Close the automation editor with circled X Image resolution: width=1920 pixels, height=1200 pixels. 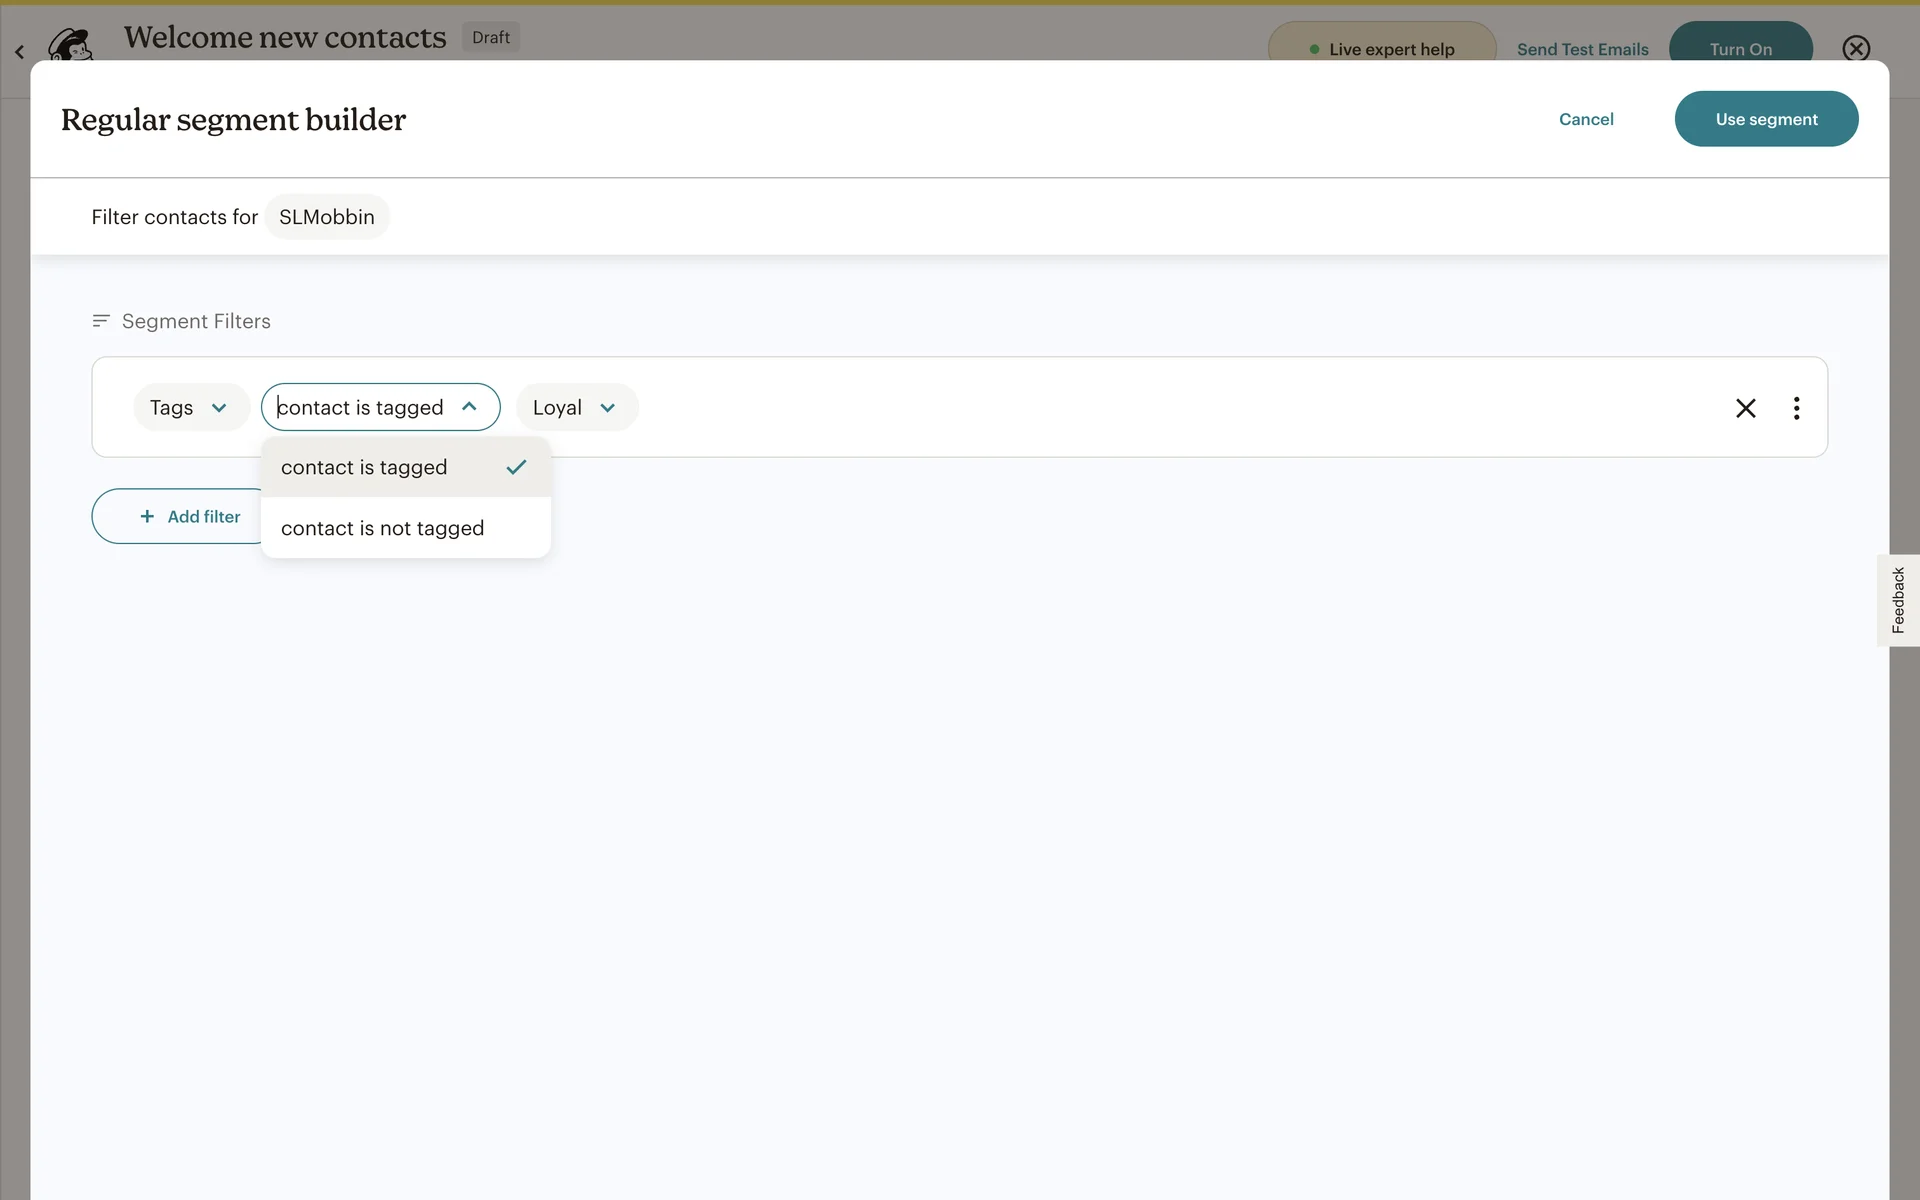(1856, 49)
